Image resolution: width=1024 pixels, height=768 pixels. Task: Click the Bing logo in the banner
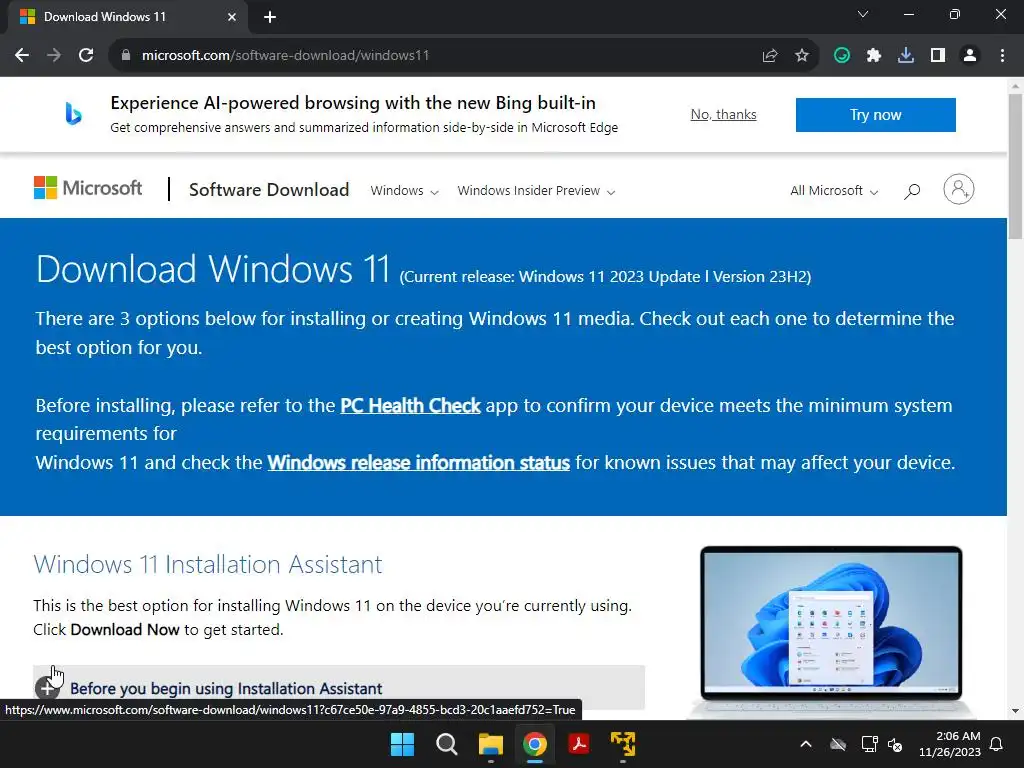tap(73, 114)
